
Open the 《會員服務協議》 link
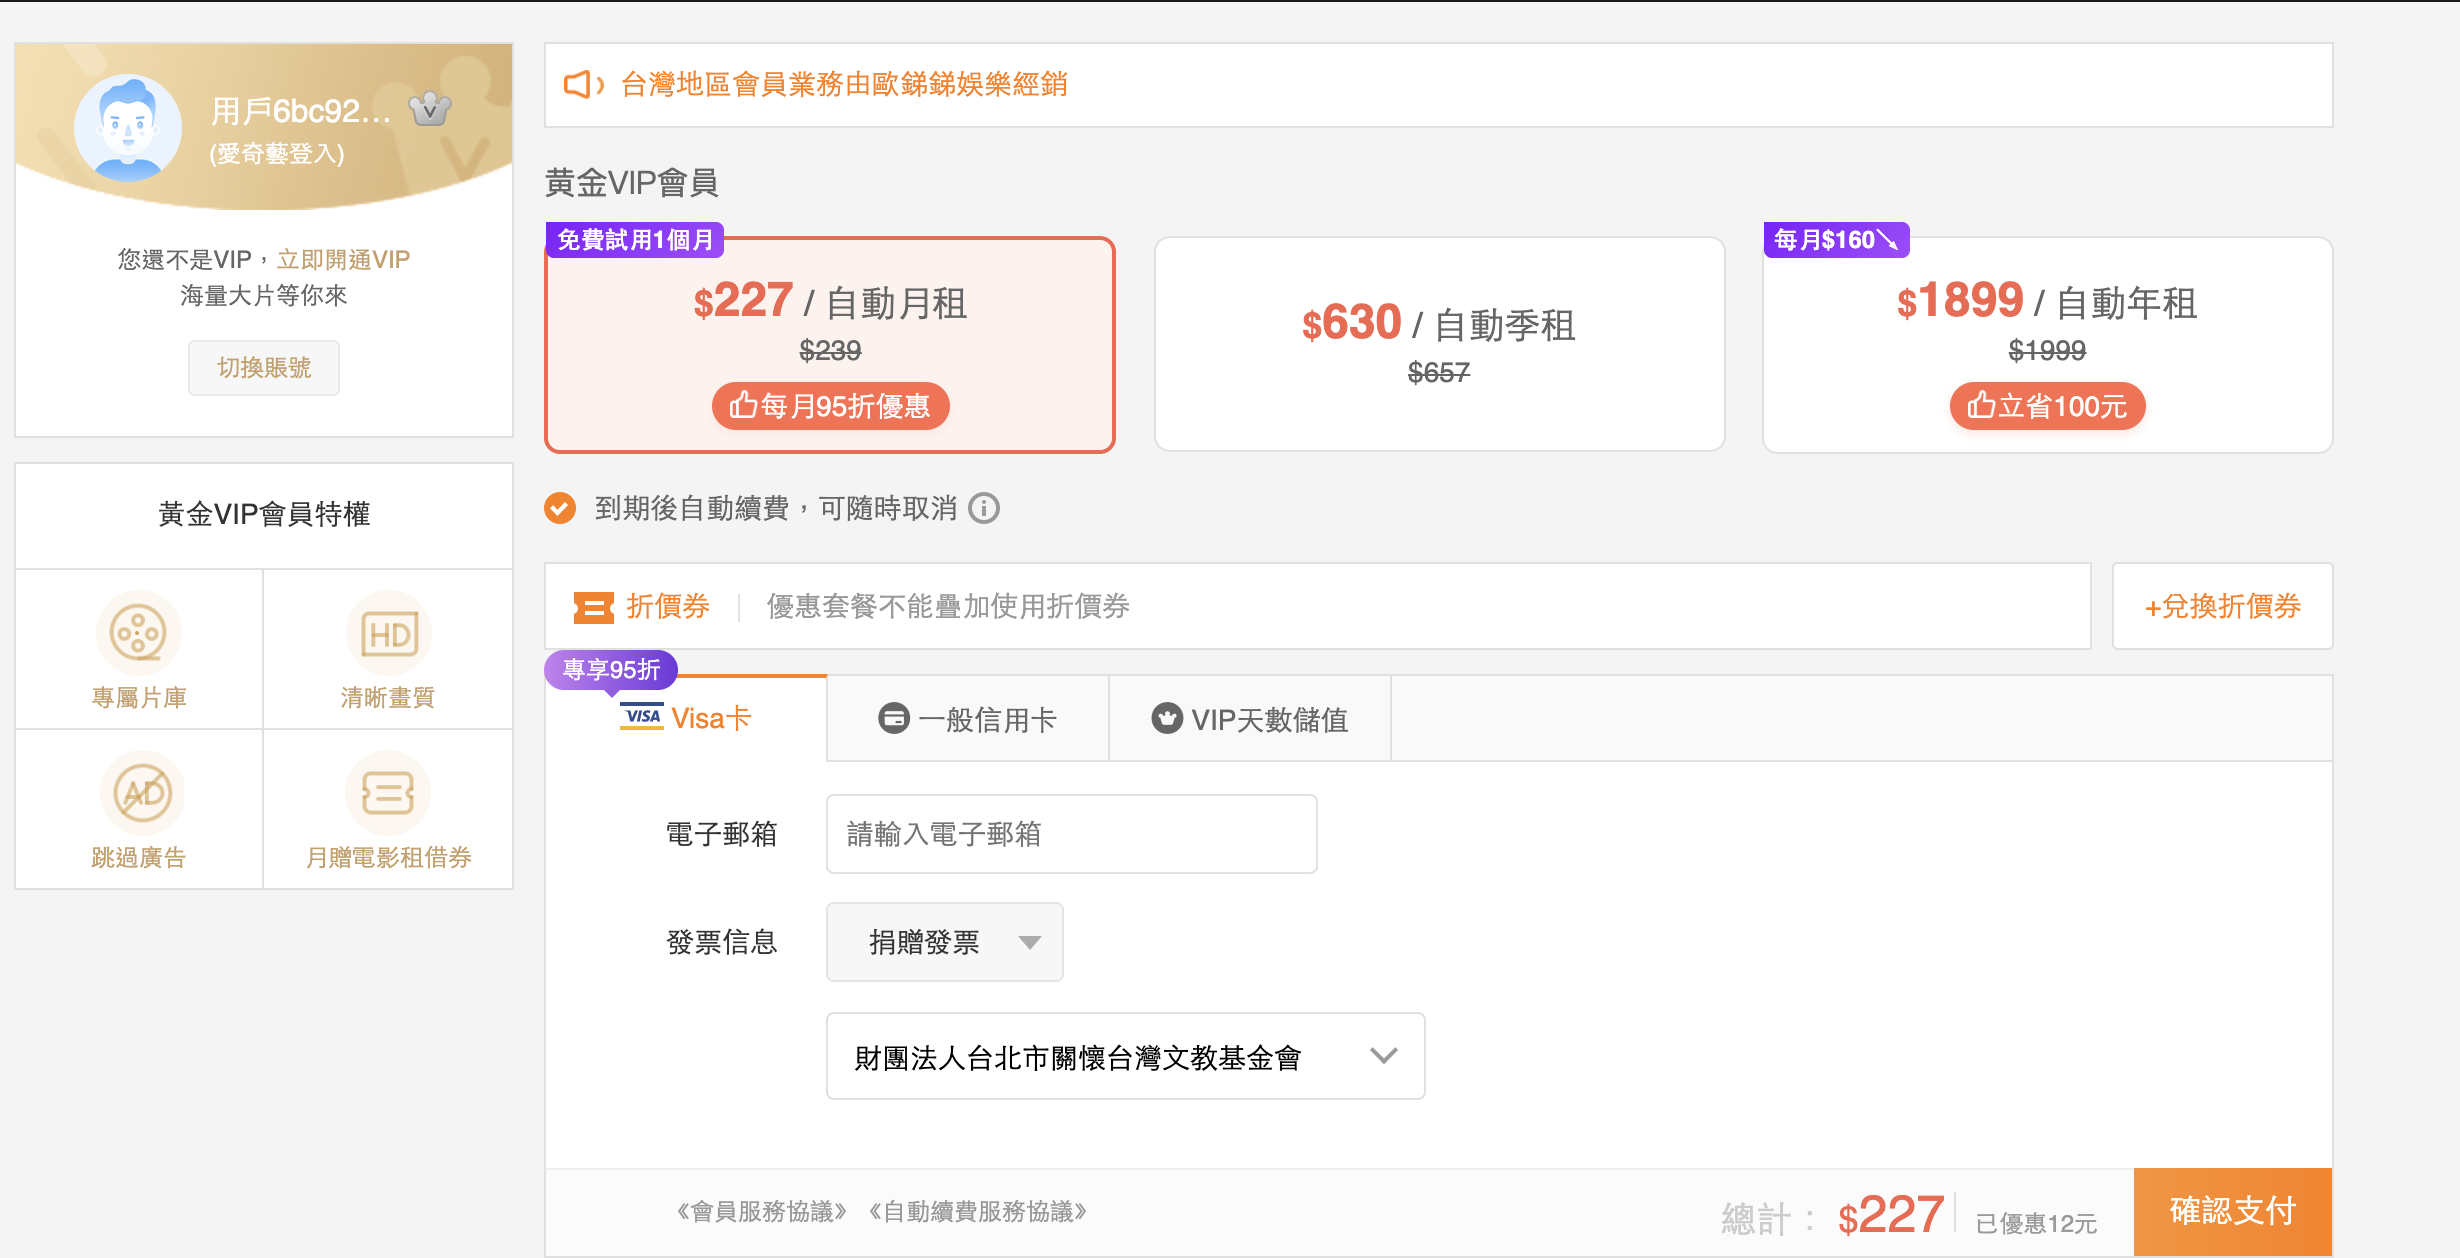point(762,1212)
